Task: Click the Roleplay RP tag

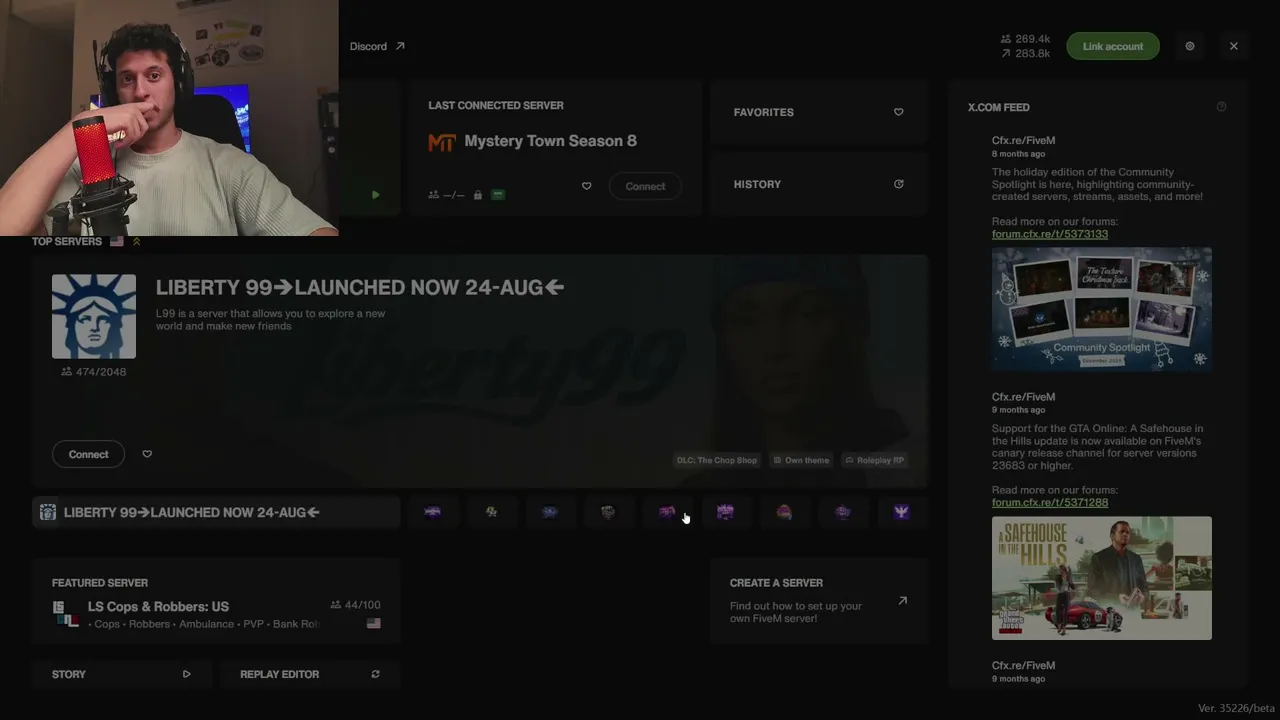Action: [x=875, y=460]
